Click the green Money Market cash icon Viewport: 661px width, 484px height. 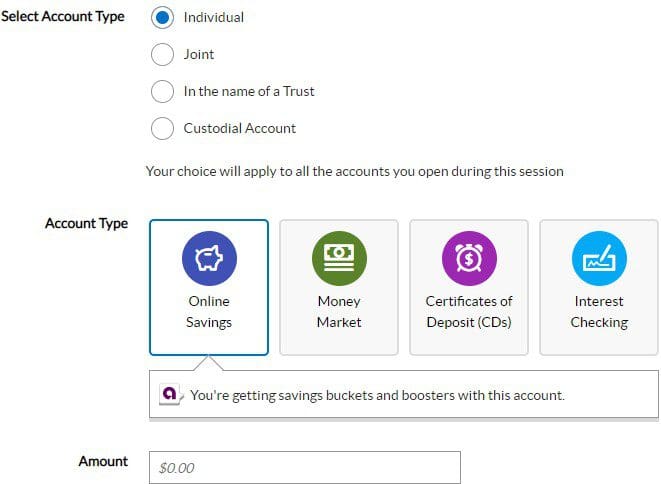coord(339,258)
